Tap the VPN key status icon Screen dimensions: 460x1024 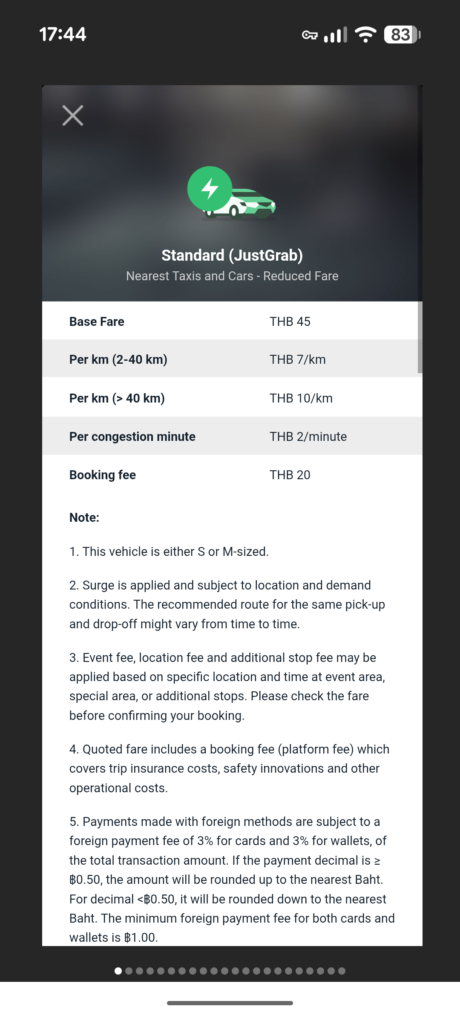pos(310,35)
